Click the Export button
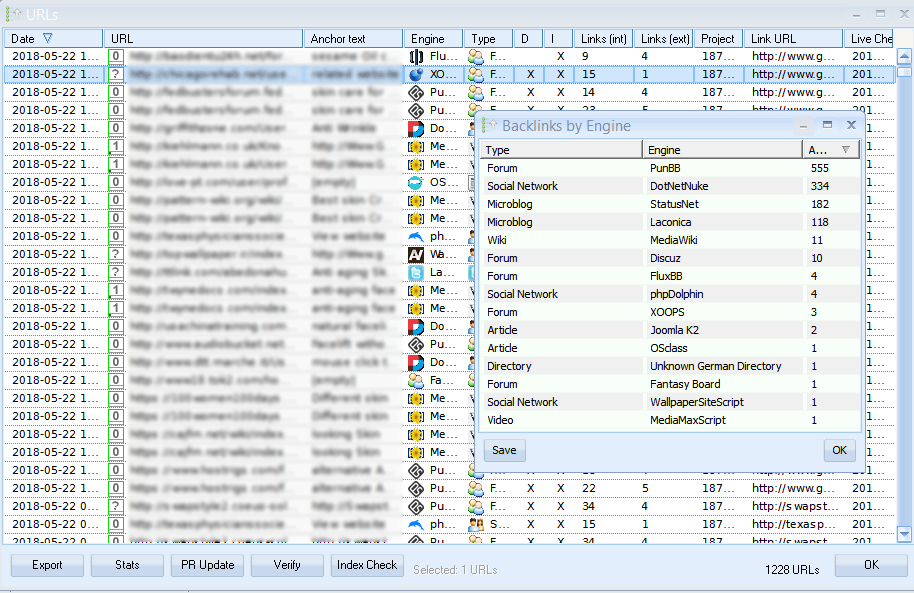Screen dimensions: 914x593 (47, 565)
